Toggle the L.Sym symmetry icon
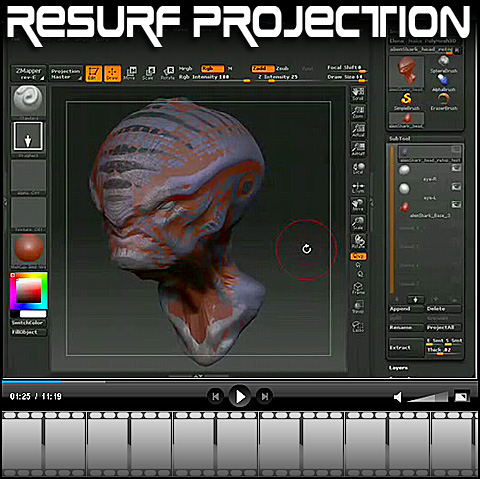This screenshot has height=479, width=480. pyautogui.click(x=358, y=188)
